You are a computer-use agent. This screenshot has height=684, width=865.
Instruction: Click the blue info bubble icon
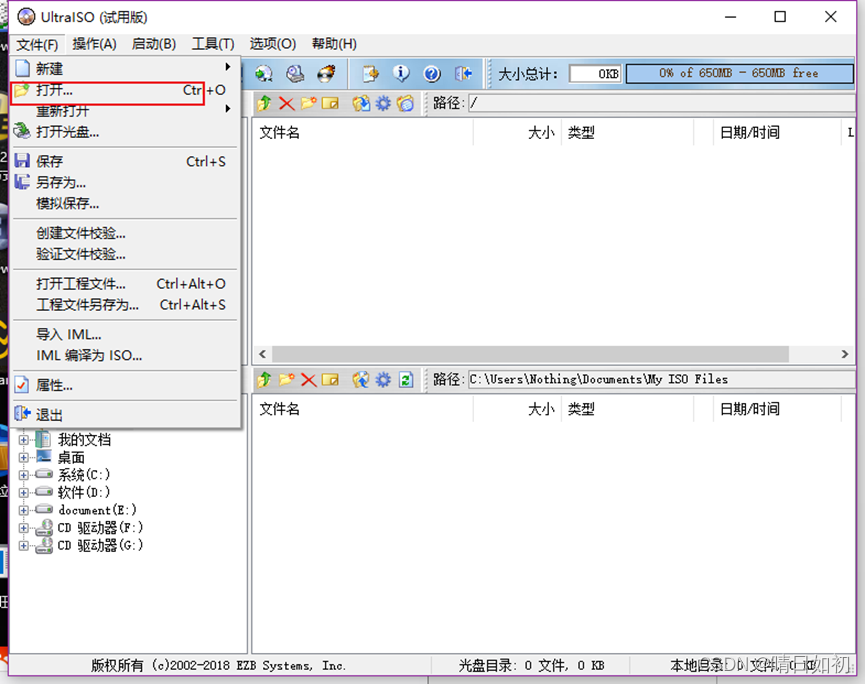401,73
